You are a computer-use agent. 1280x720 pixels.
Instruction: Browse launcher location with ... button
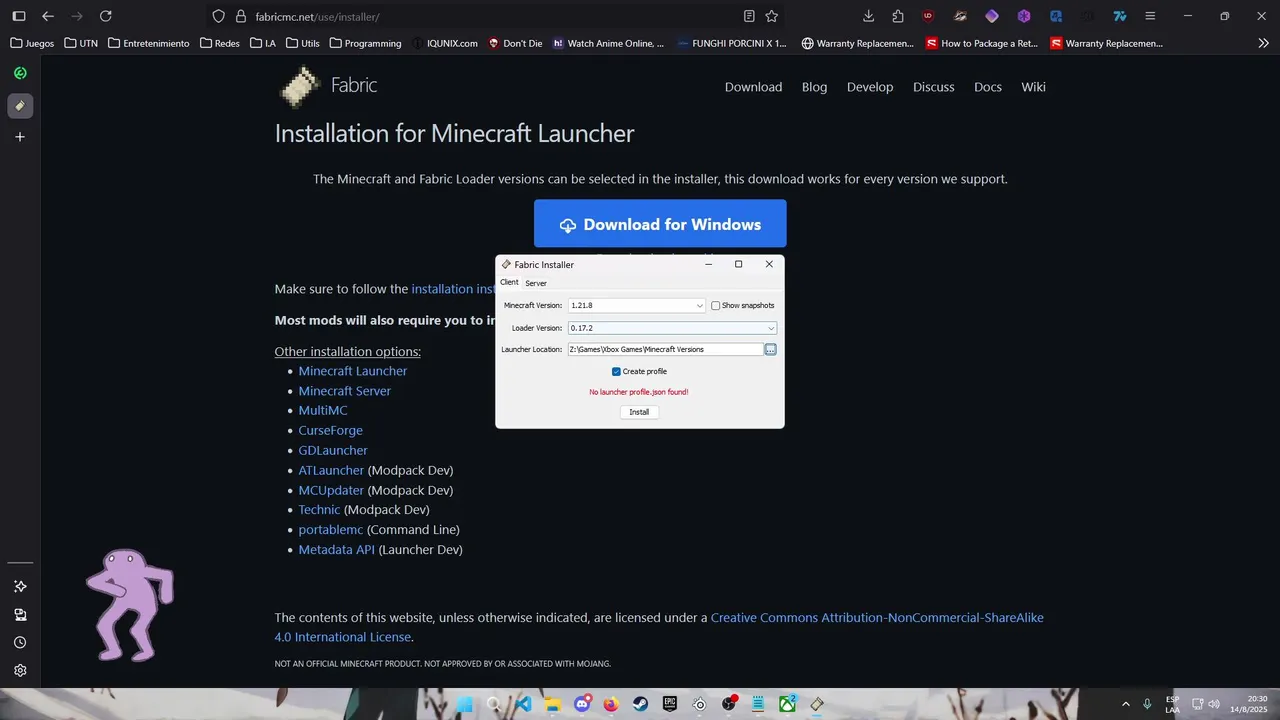(x=771, y=349)
